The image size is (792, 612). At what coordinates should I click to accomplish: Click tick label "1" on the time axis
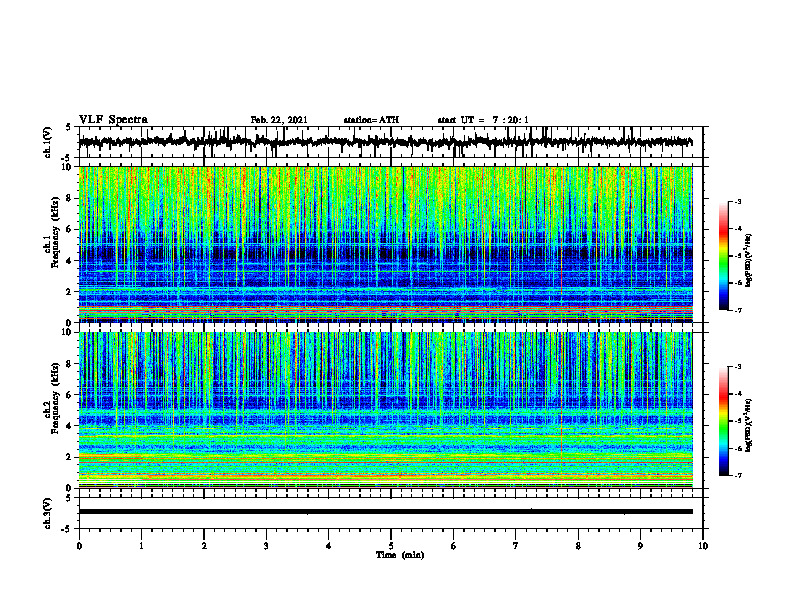click(x=141, y=546)
